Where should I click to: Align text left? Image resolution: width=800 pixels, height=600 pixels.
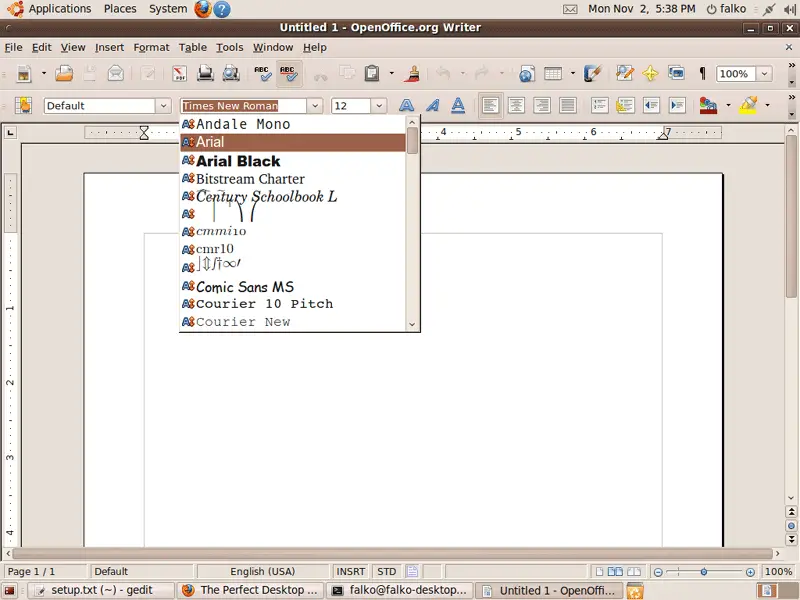[x=490, y=106]
